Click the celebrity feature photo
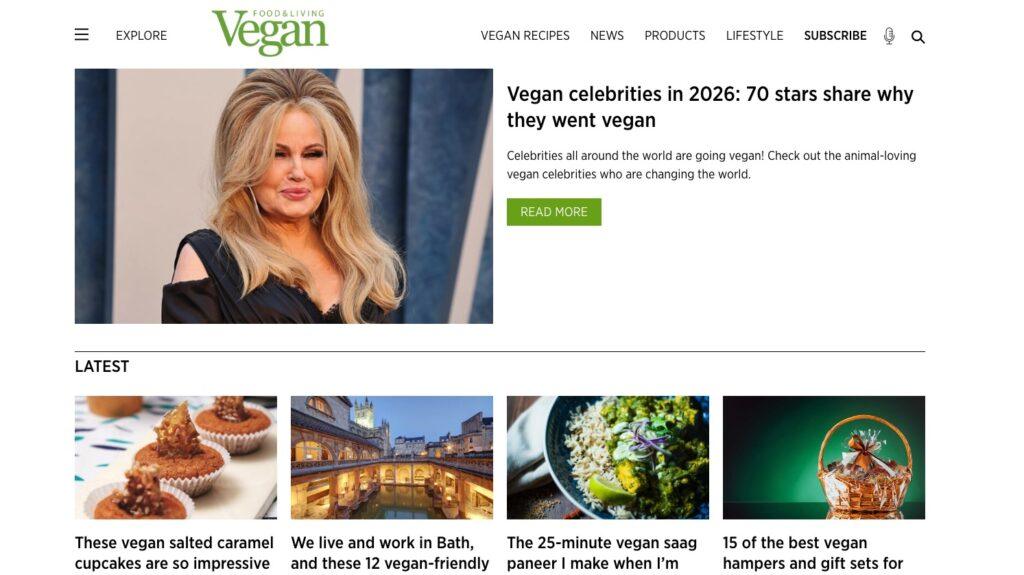Image resolution: width=1024 pixels, height=575 pixels. pyautogui.click(x=283, y=196)
